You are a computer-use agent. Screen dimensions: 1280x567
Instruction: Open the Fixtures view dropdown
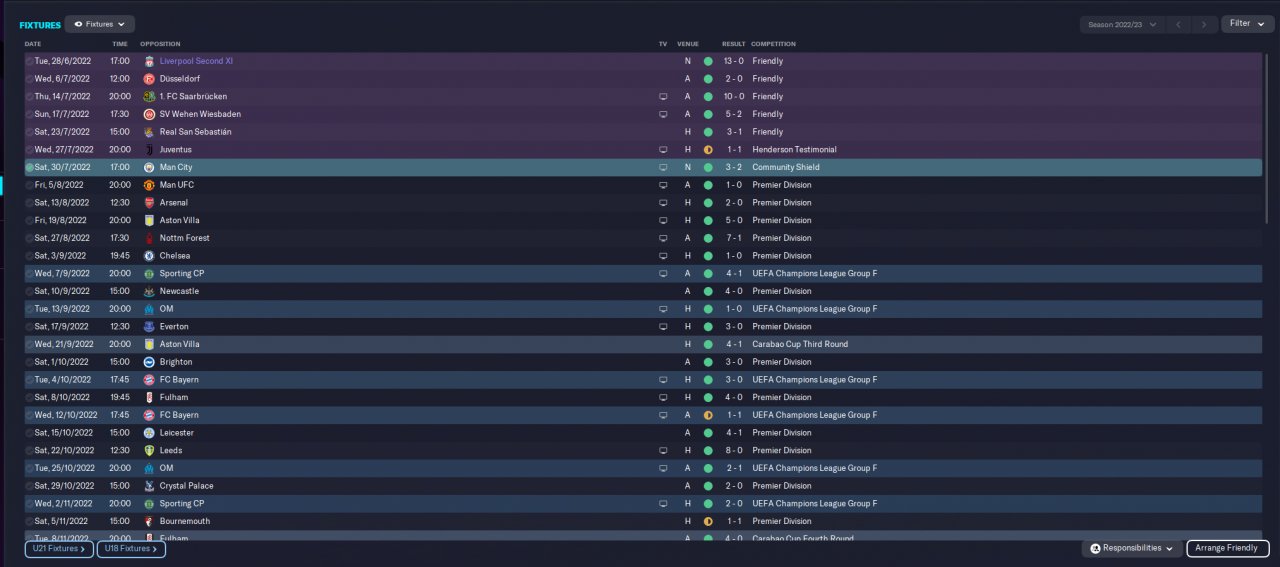click(100, 24)
